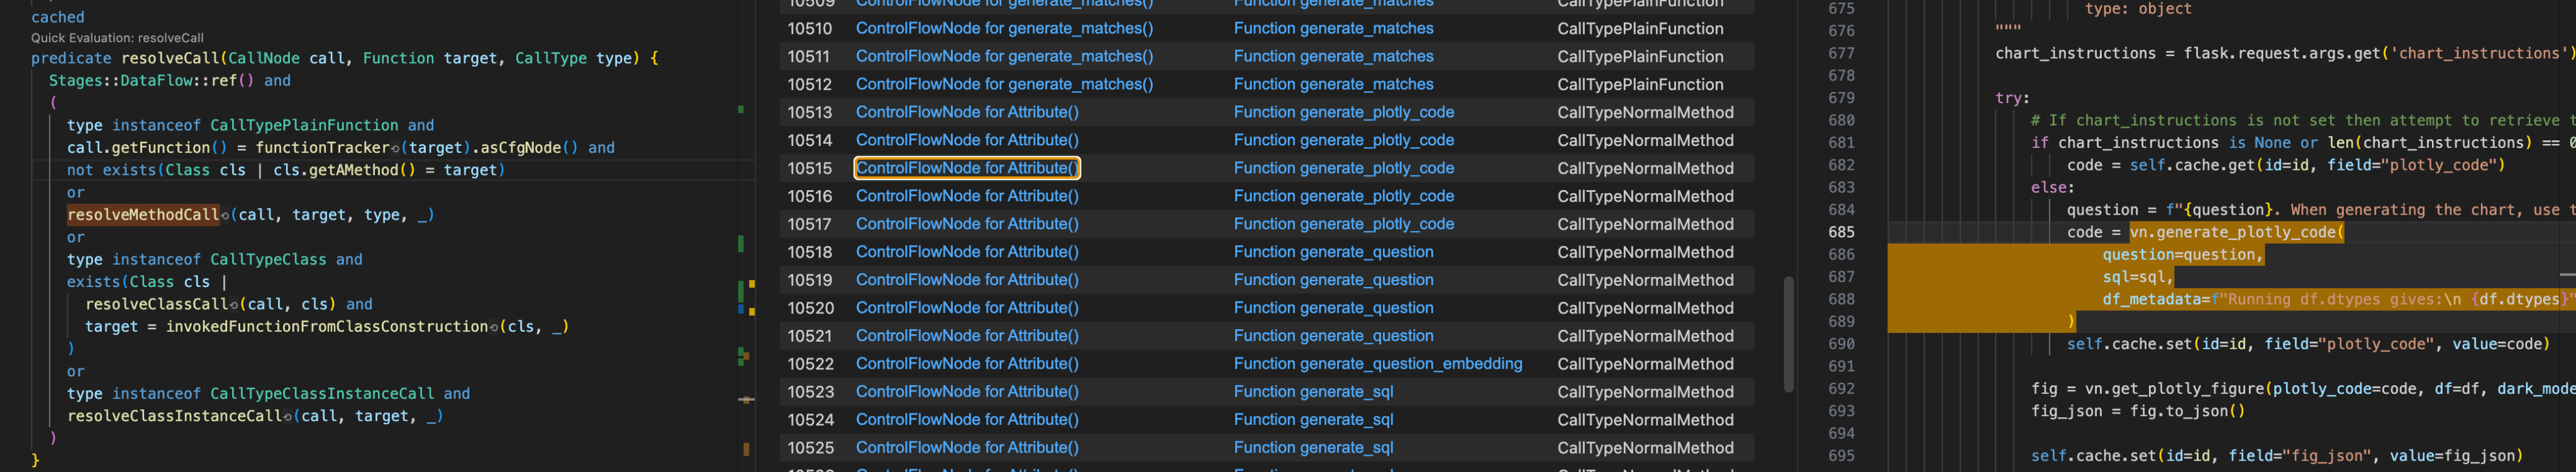This screenshot has height=472, width=2576.
Task: Open Function generate_question link in row 10519
Action: (x=1333, y=280)
